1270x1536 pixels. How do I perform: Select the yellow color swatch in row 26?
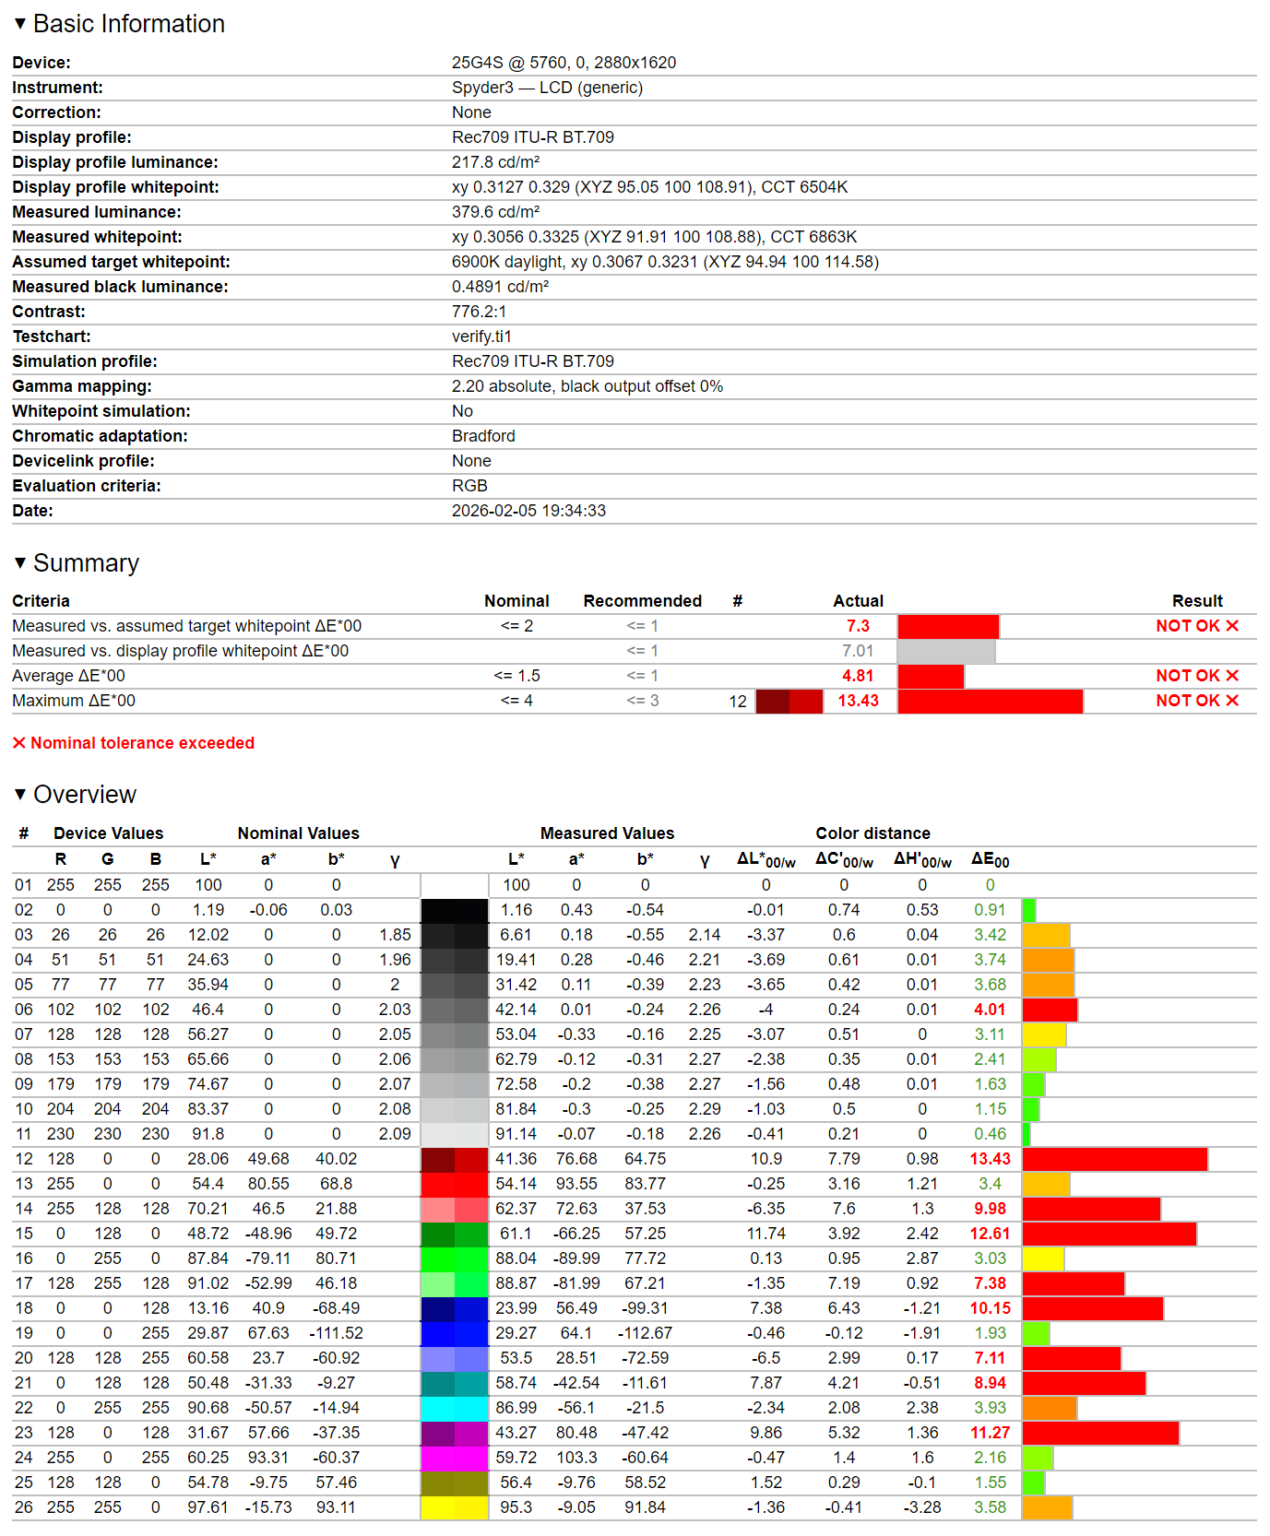[454, 1508]
